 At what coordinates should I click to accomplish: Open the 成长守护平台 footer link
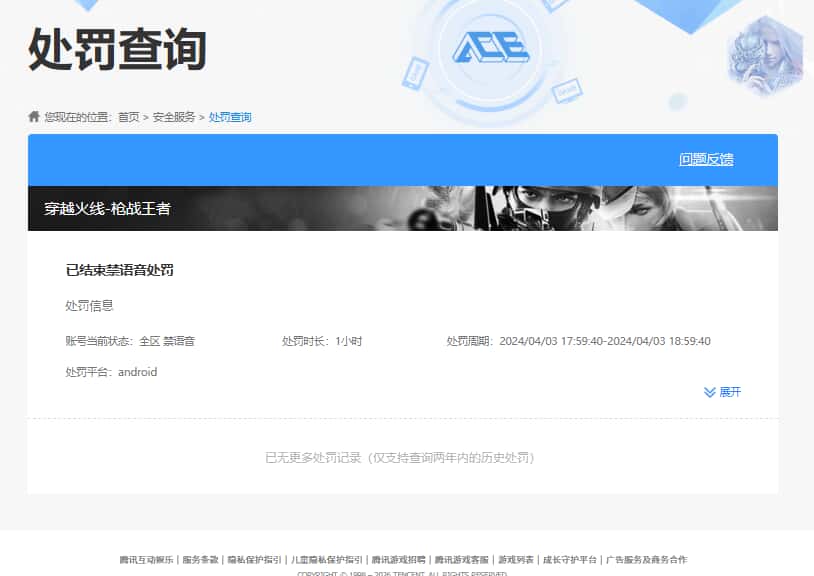570,559
